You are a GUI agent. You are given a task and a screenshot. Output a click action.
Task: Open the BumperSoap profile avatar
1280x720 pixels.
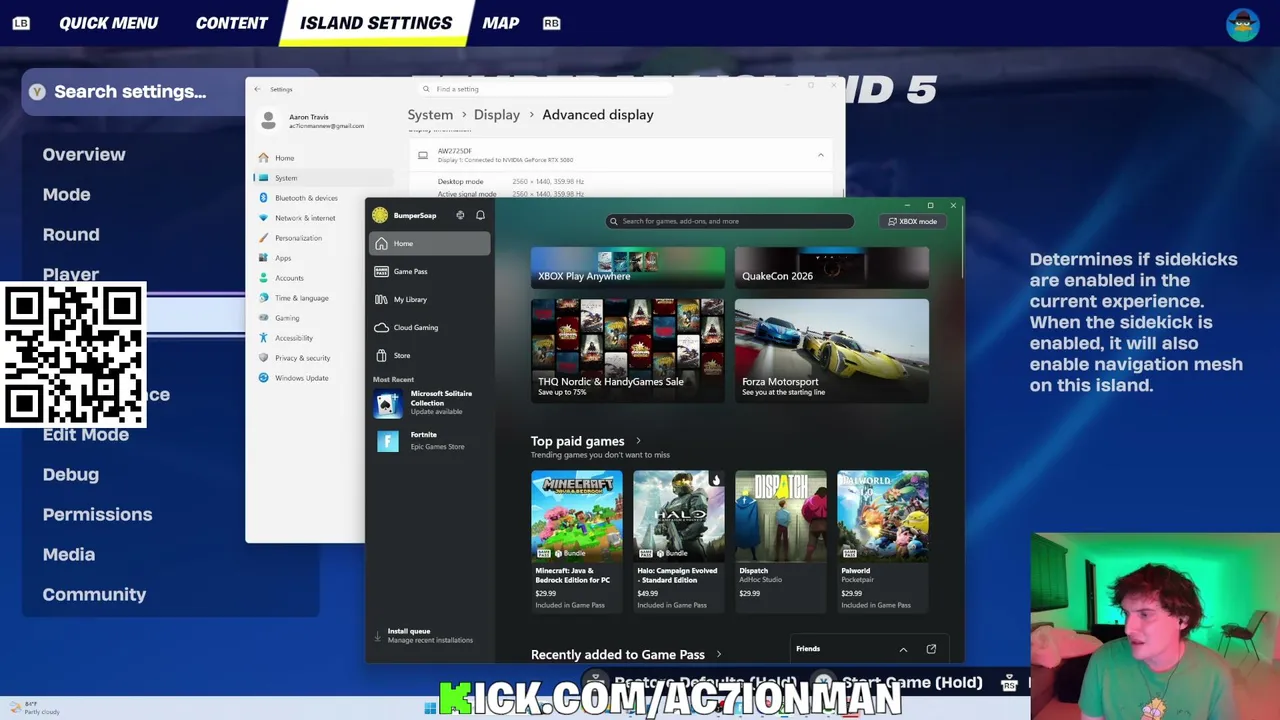pyautogui.click(x=380, y=215)
